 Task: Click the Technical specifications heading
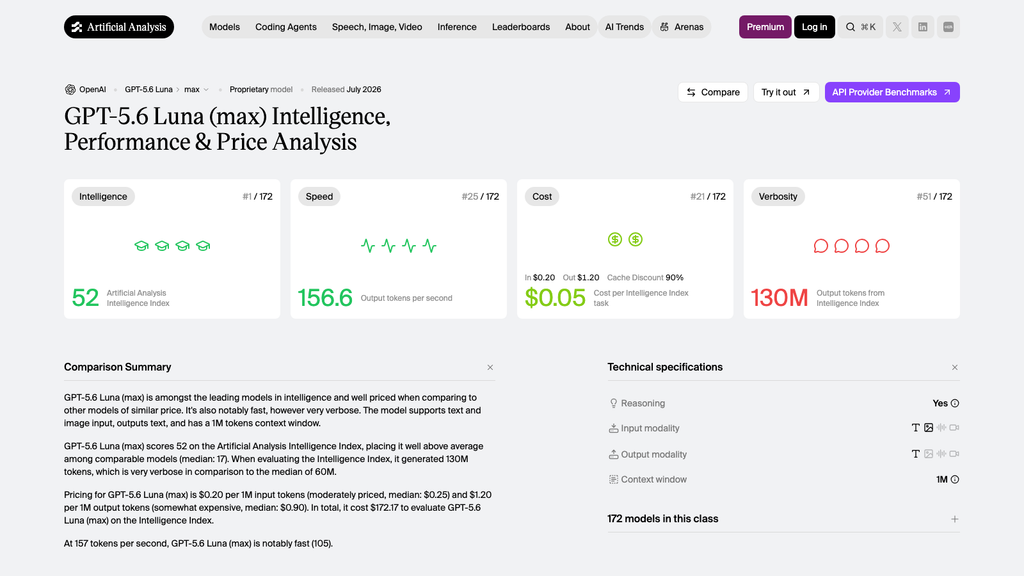(x=665, y=367)
